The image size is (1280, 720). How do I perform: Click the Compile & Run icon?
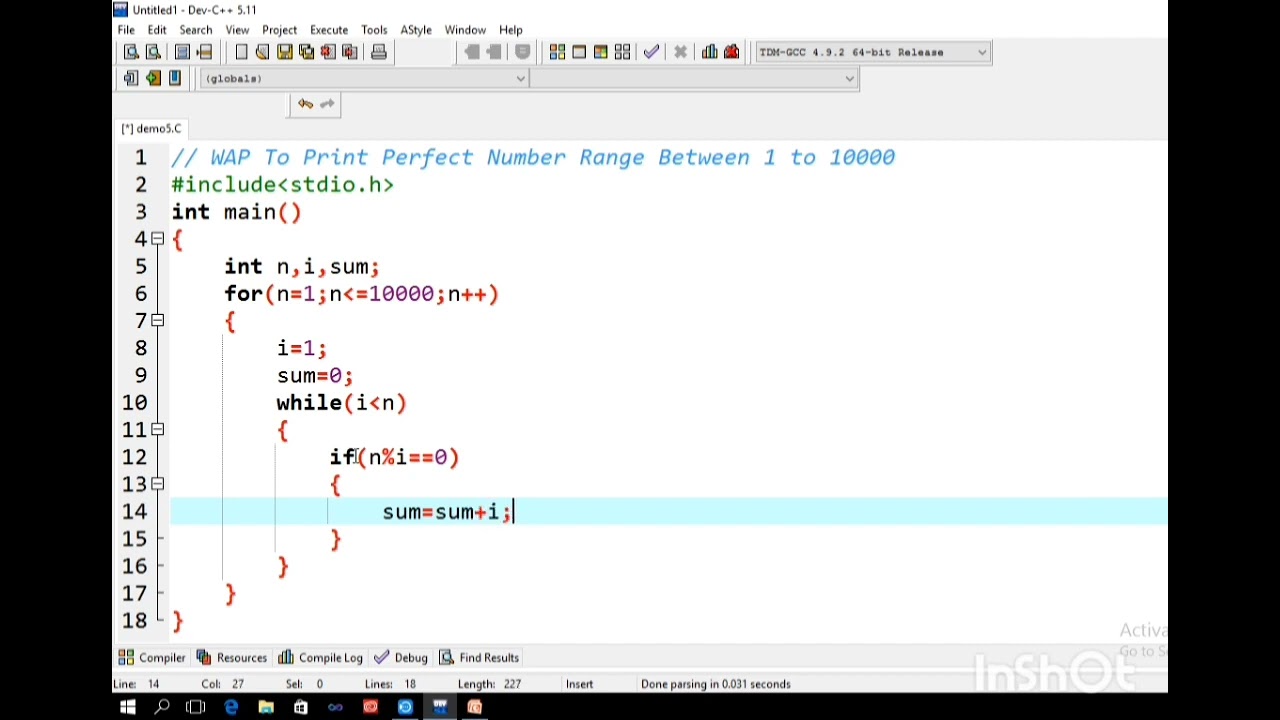(x=601, y=52)
